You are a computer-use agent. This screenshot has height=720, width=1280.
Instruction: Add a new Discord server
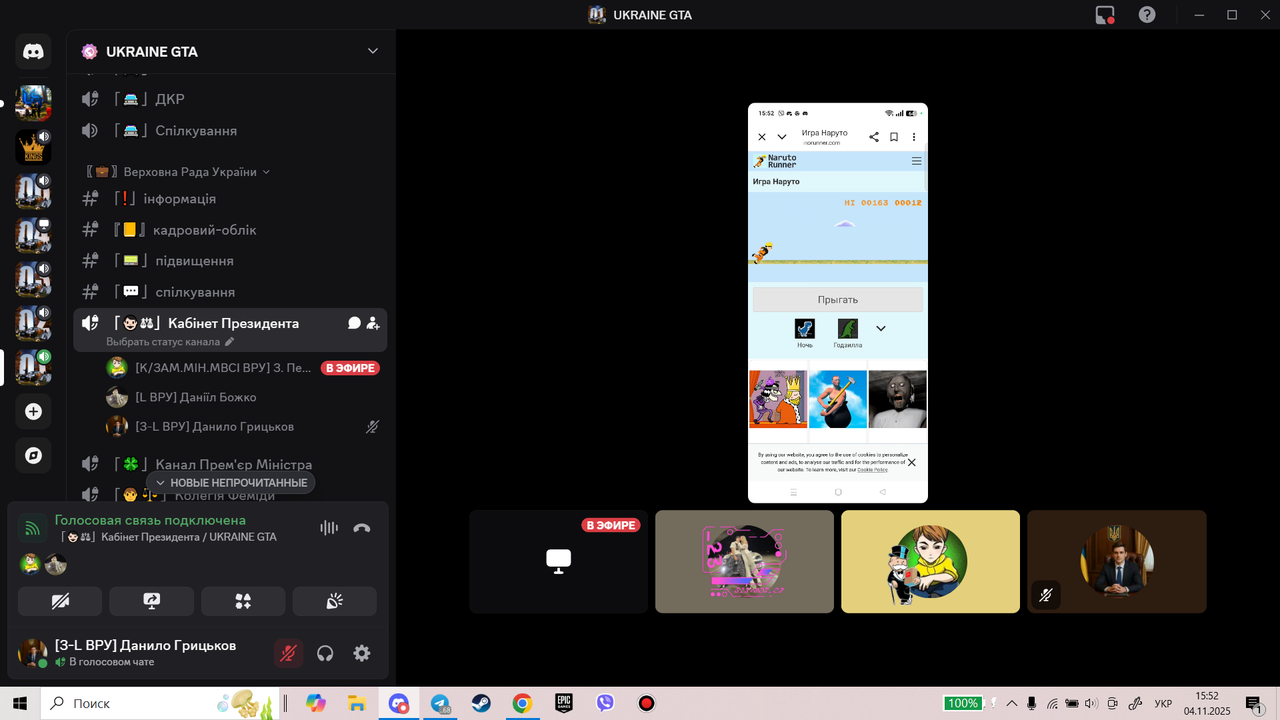pyautogui.click(x=33, y=411)
